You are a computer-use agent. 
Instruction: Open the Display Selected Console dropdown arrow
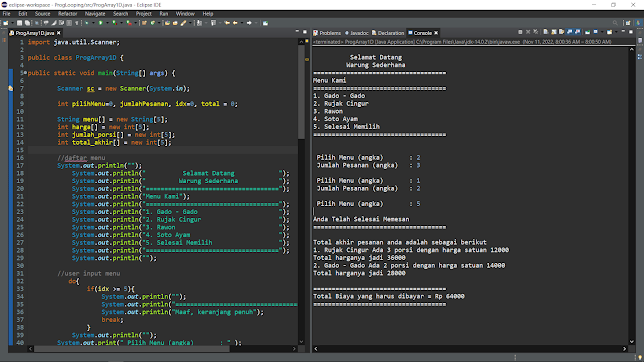coord(602,32)
